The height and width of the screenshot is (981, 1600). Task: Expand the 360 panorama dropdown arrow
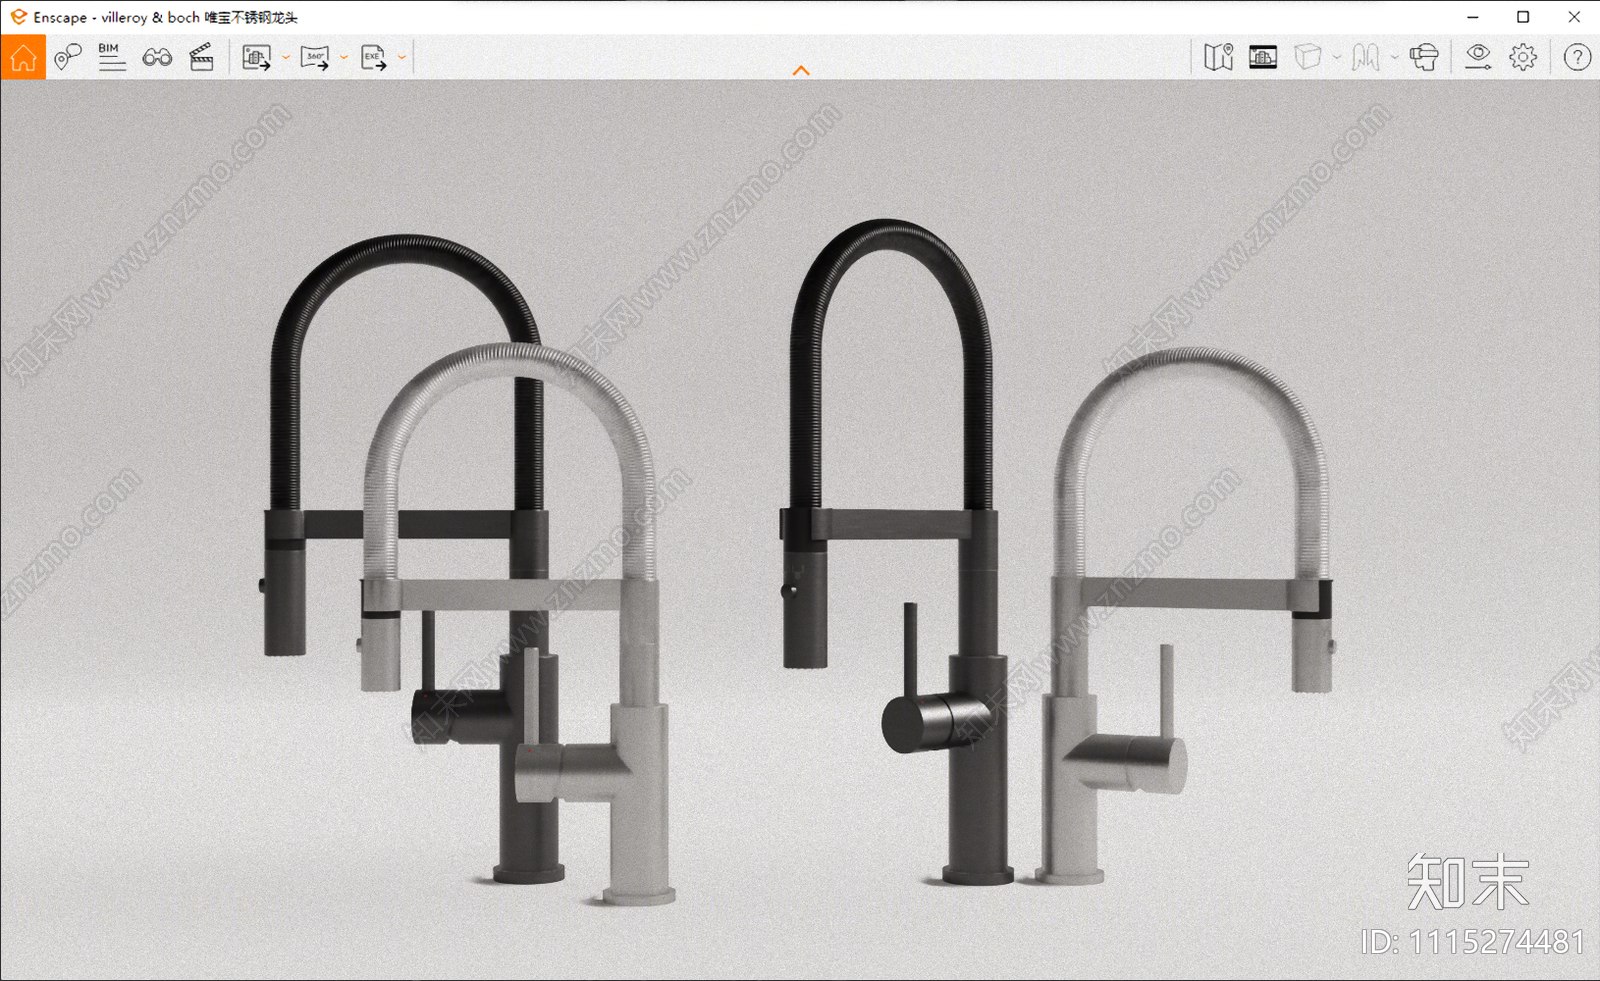pos(344,57)
